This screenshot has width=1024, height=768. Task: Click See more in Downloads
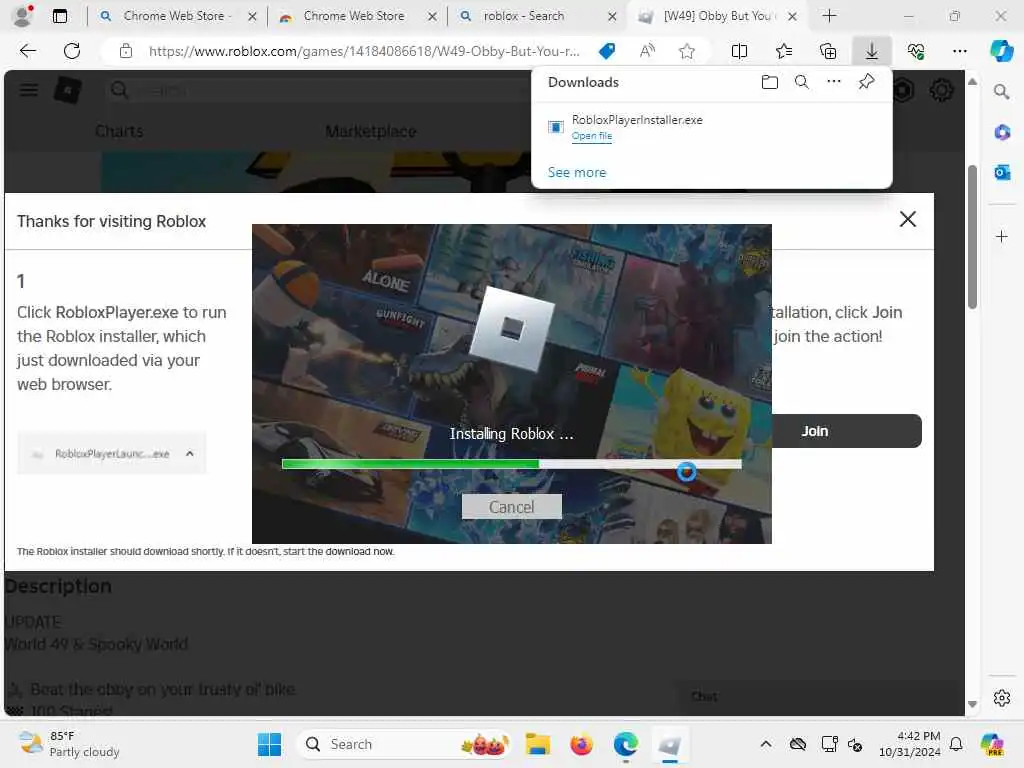tap(577, 172)
